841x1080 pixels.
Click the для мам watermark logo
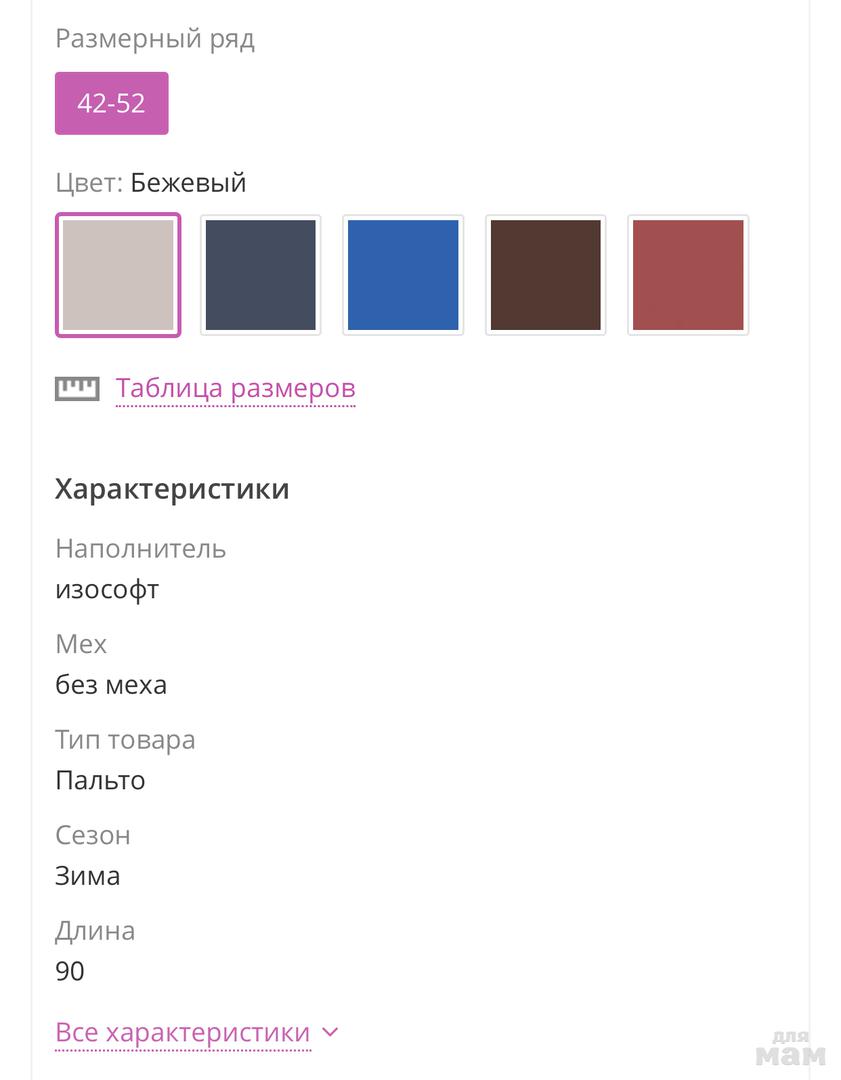coord(790,1047)
